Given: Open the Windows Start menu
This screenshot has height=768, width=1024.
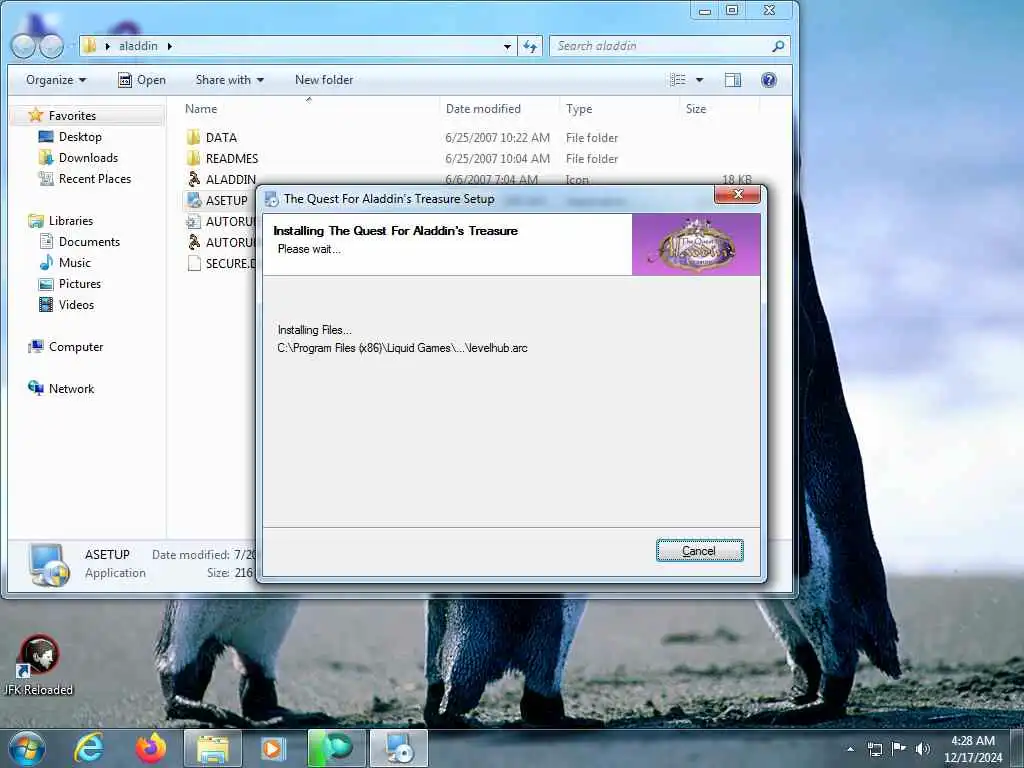Looking at the screenshot, I should [x=27, y=748].
